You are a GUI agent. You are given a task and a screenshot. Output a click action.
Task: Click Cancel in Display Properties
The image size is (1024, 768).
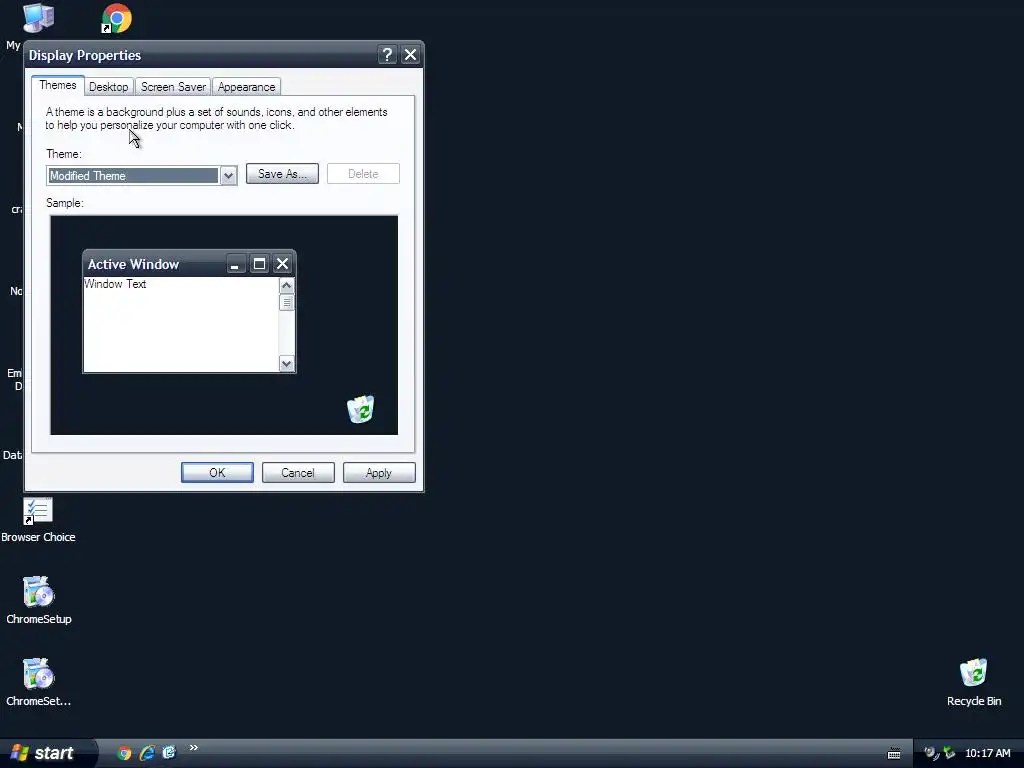298,473
